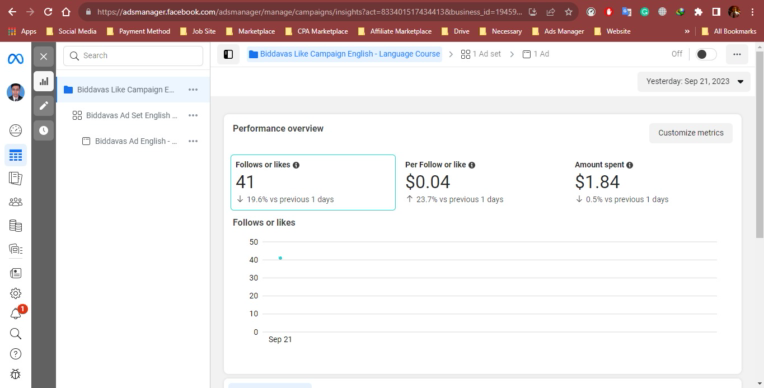
Task: Open the news page icon in sidebar
Action: pyautogui.click(x=16, y=273)
